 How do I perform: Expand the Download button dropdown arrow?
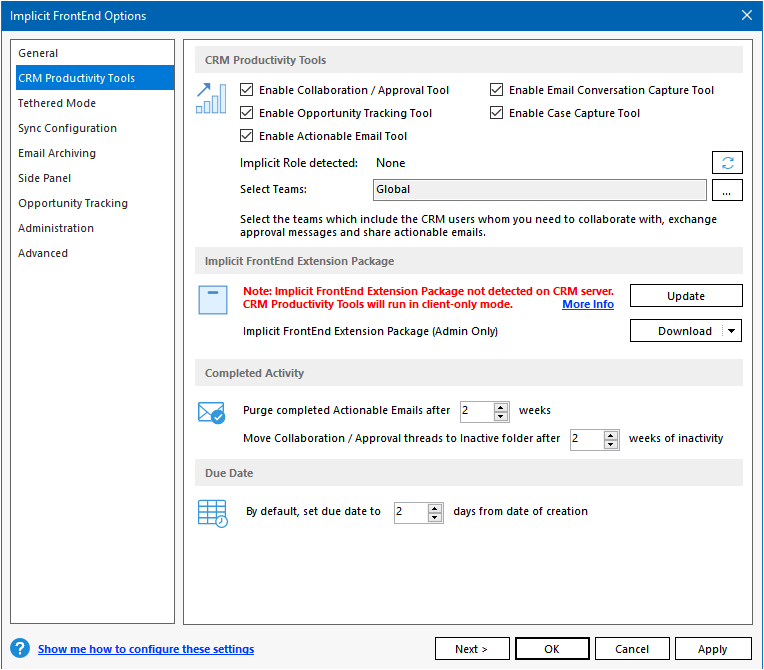[x=731, y=331]
